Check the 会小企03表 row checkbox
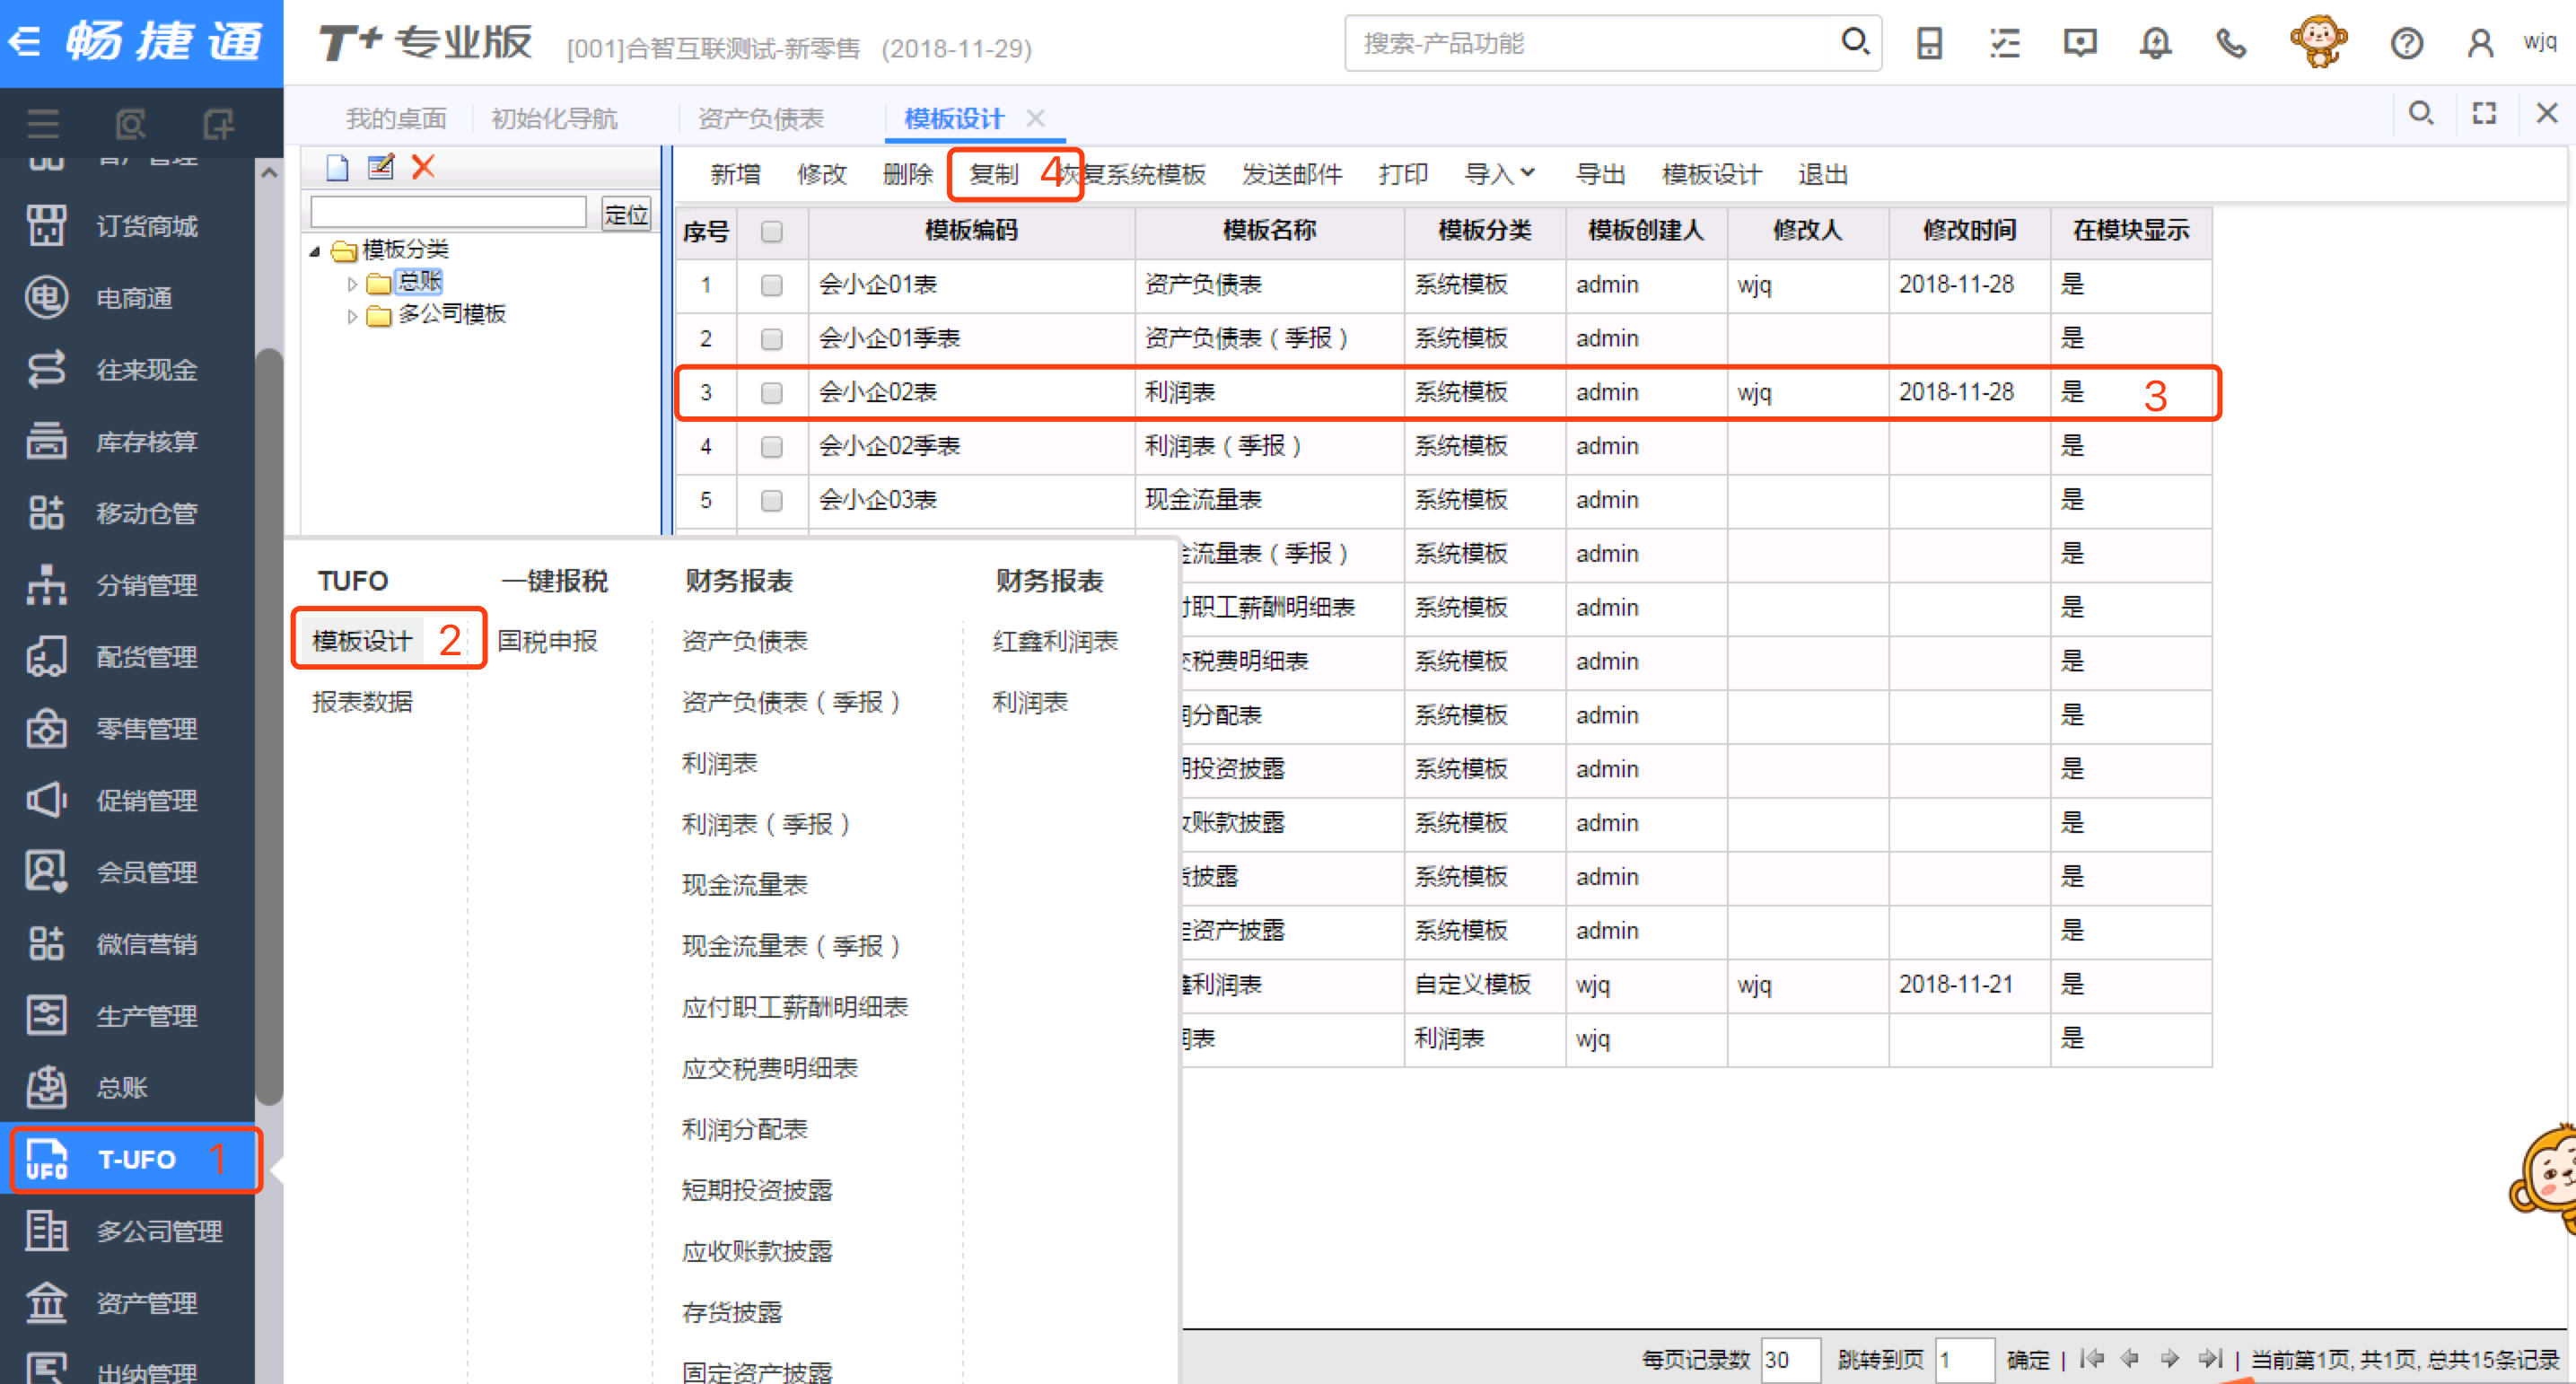Screen dimensions: 2576x1384 771,500
